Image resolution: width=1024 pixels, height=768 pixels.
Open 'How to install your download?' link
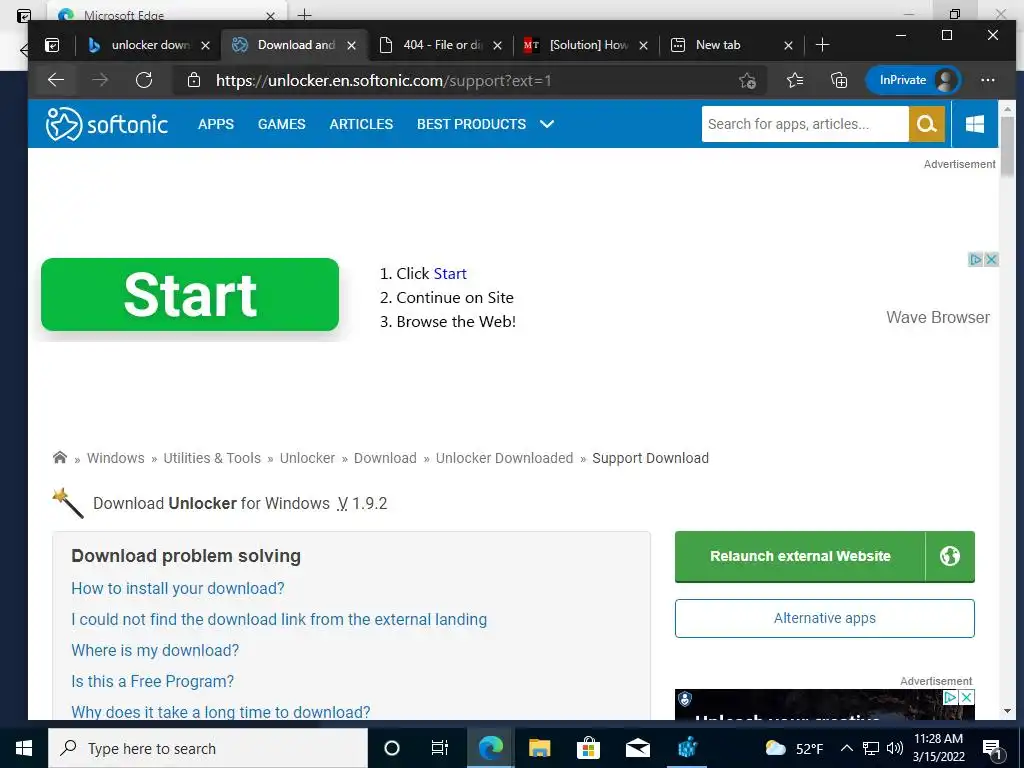178,588
